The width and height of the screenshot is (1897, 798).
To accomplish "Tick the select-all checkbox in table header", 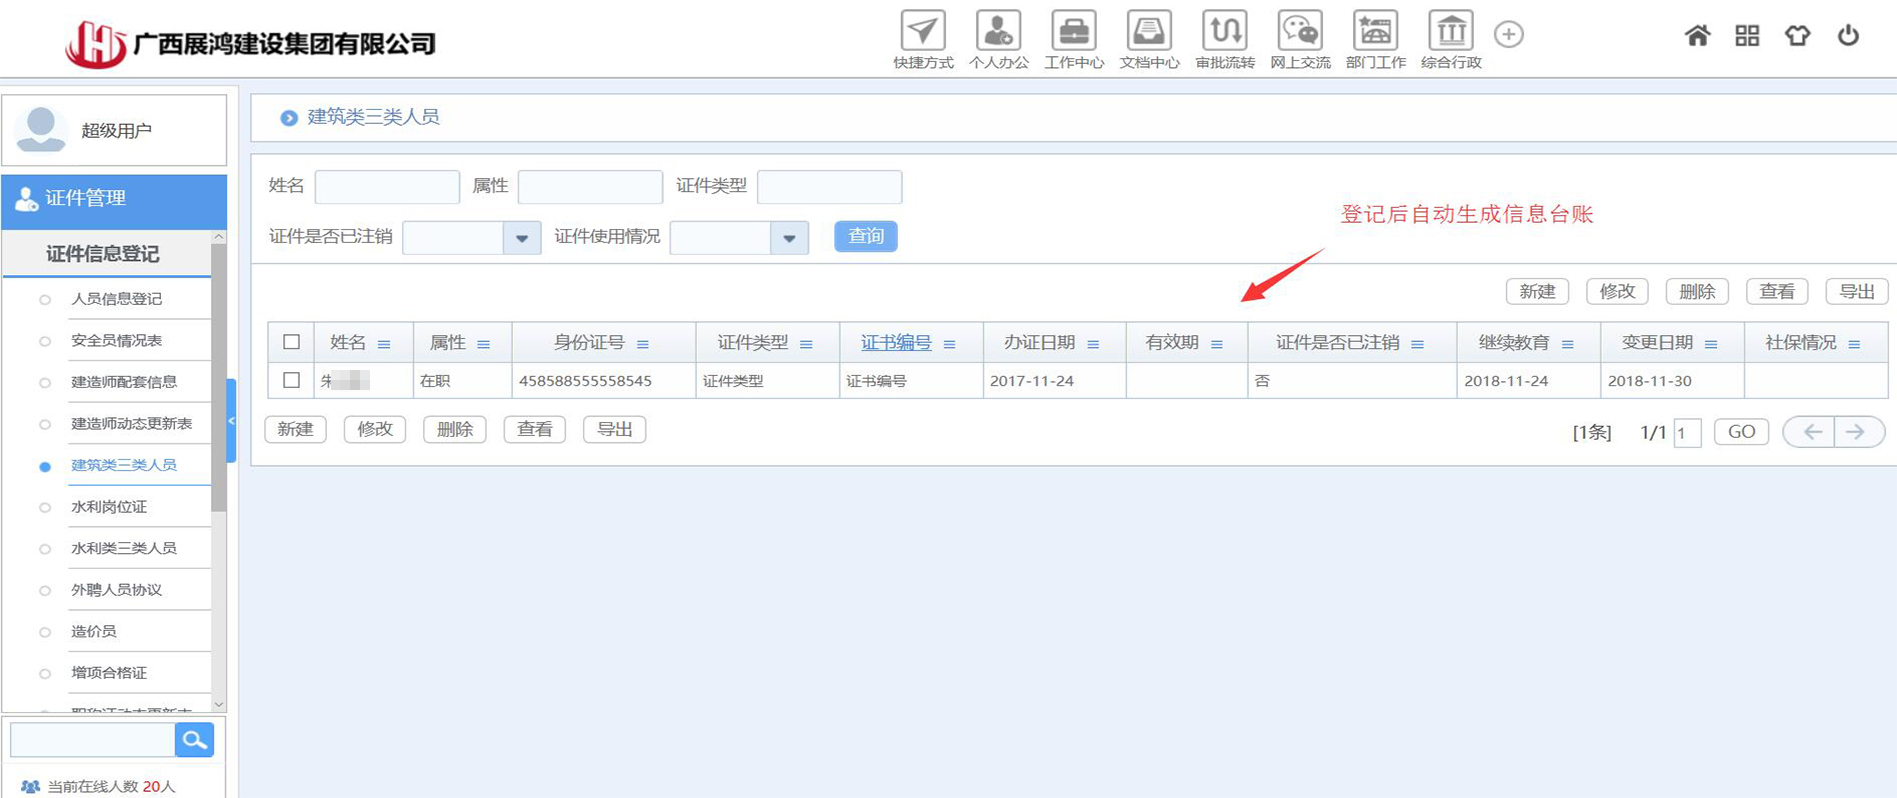I will point(291,342).
